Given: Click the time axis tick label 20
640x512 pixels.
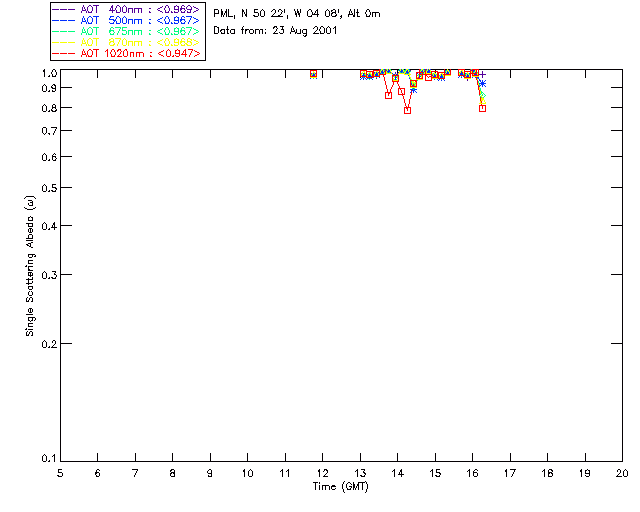Looking at the screenshot, I should tap(622, 473).
